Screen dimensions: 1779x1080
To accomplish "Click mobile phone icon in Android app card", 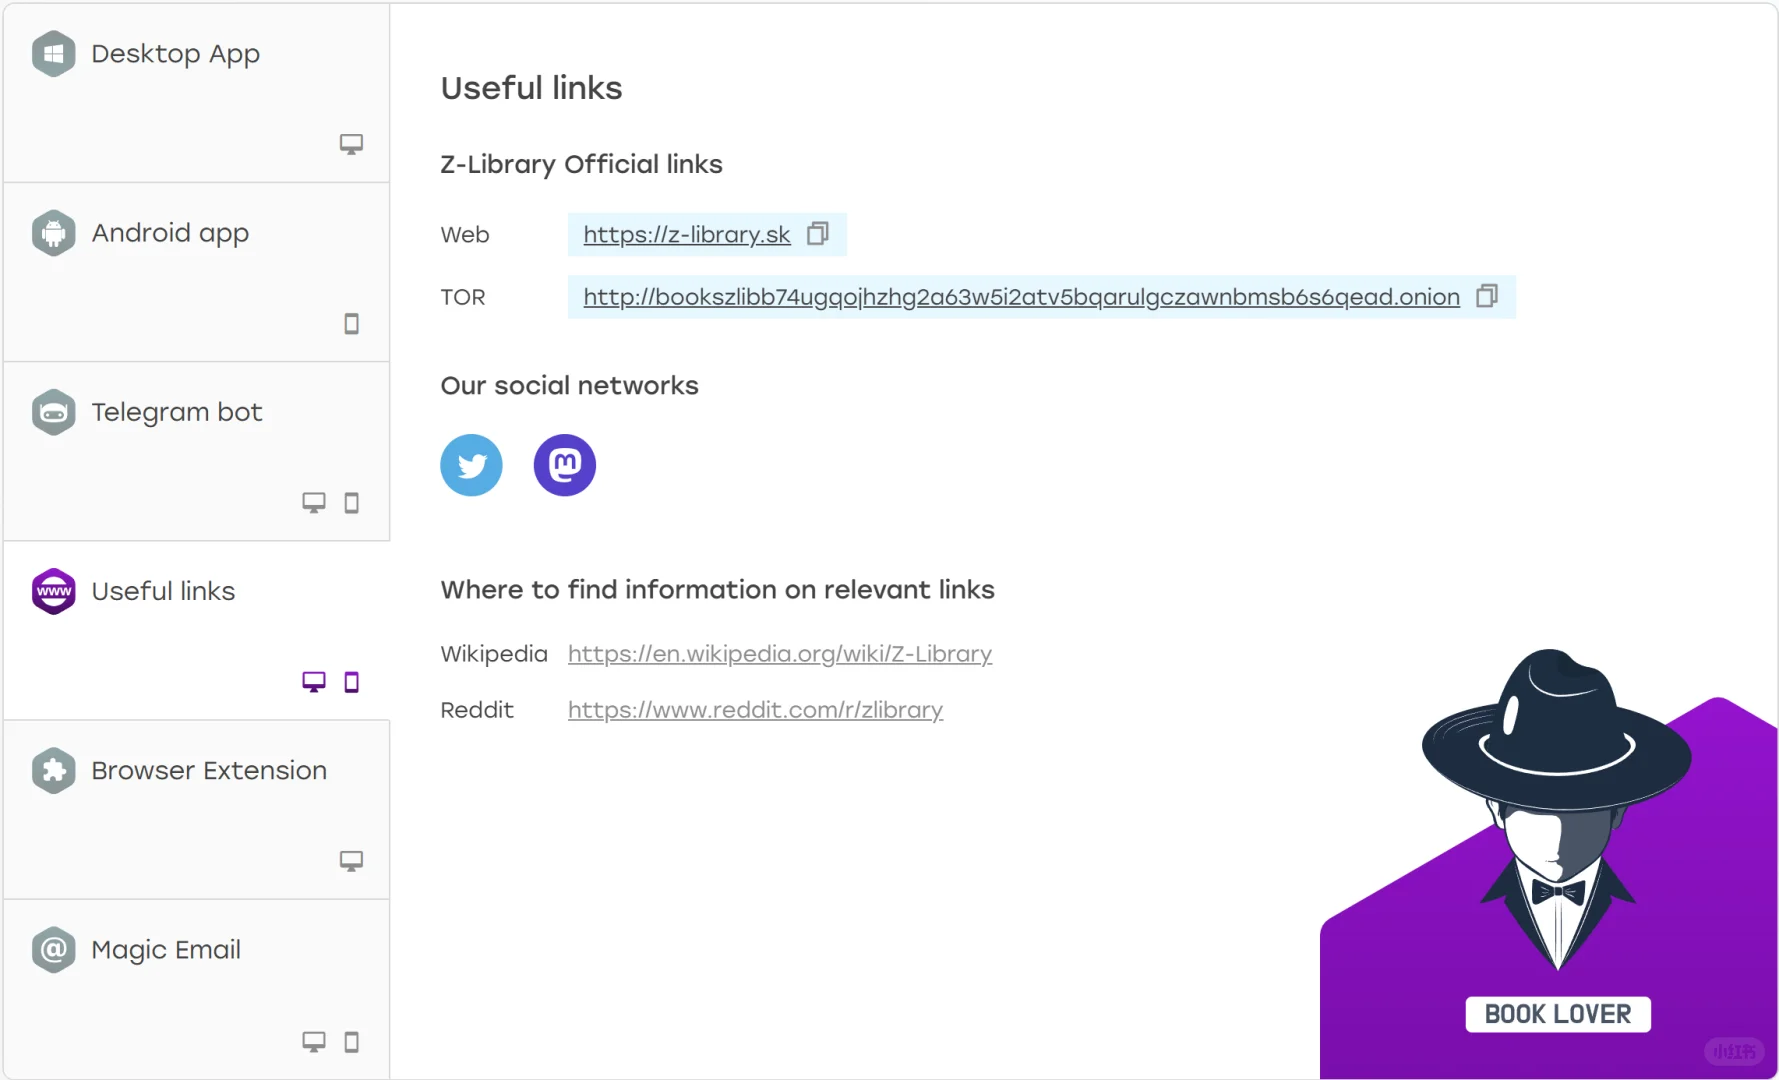I will click(x=351, y=323).
